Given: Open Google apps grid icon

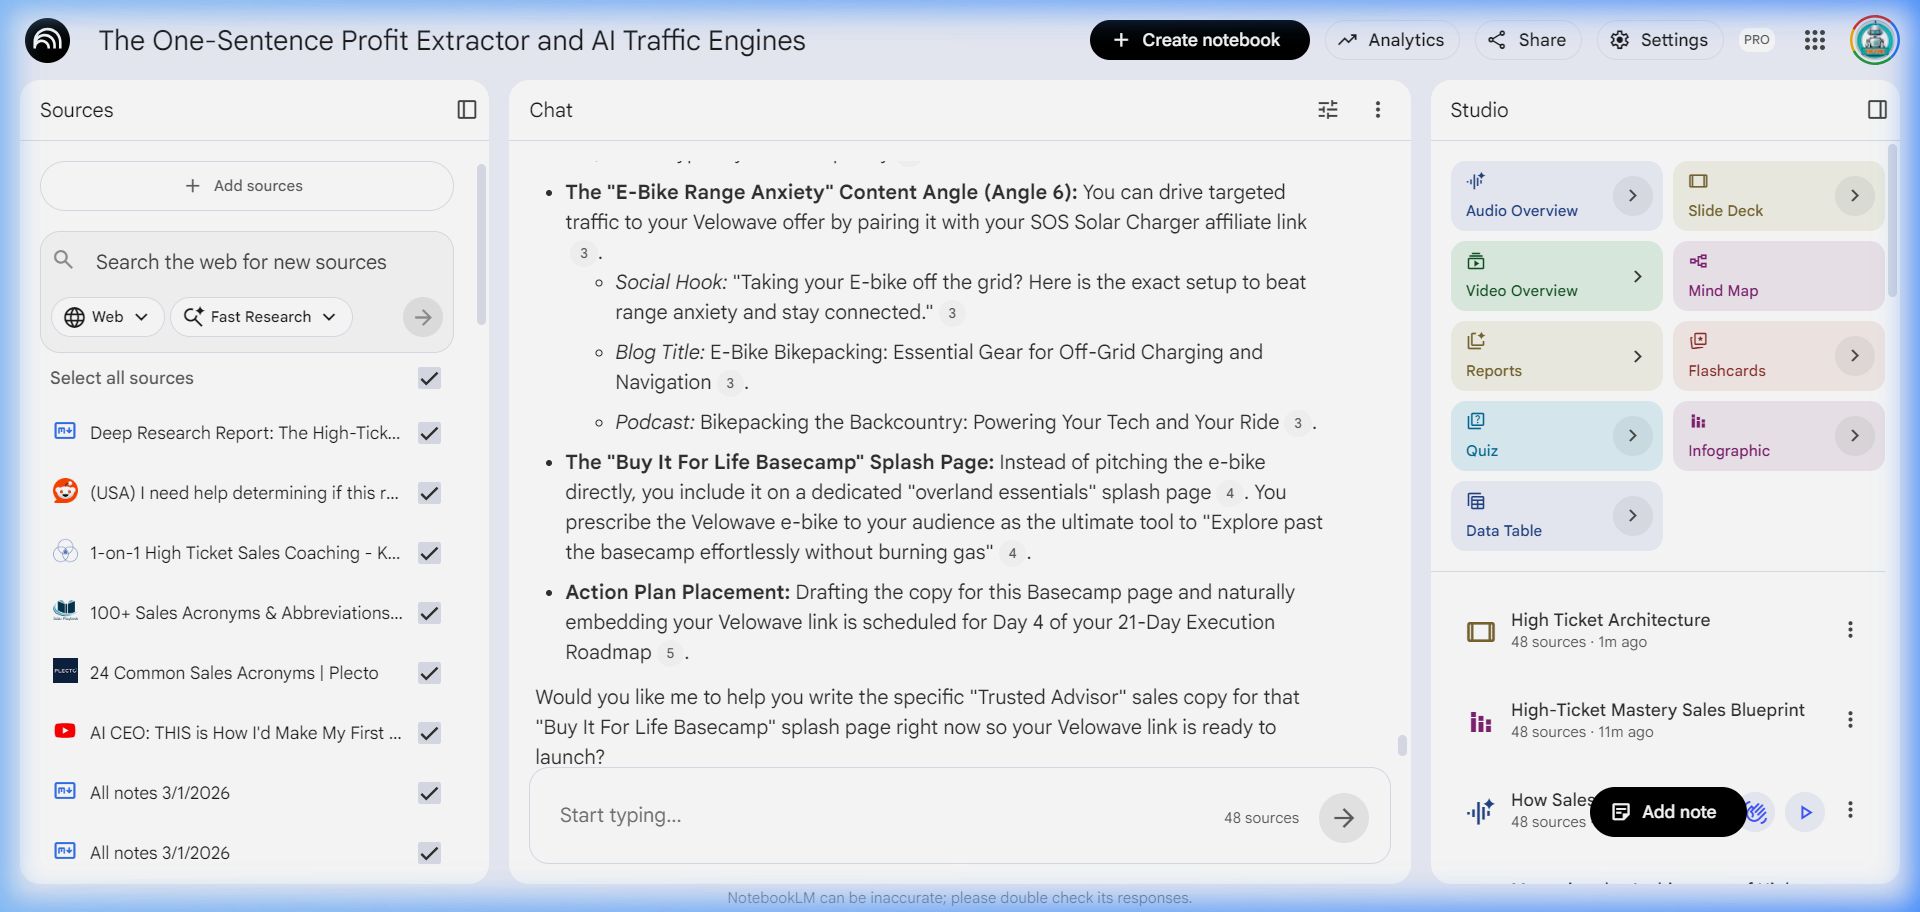Looking at the screenshot, I should pyautogui.click(x=1815, y=40).
